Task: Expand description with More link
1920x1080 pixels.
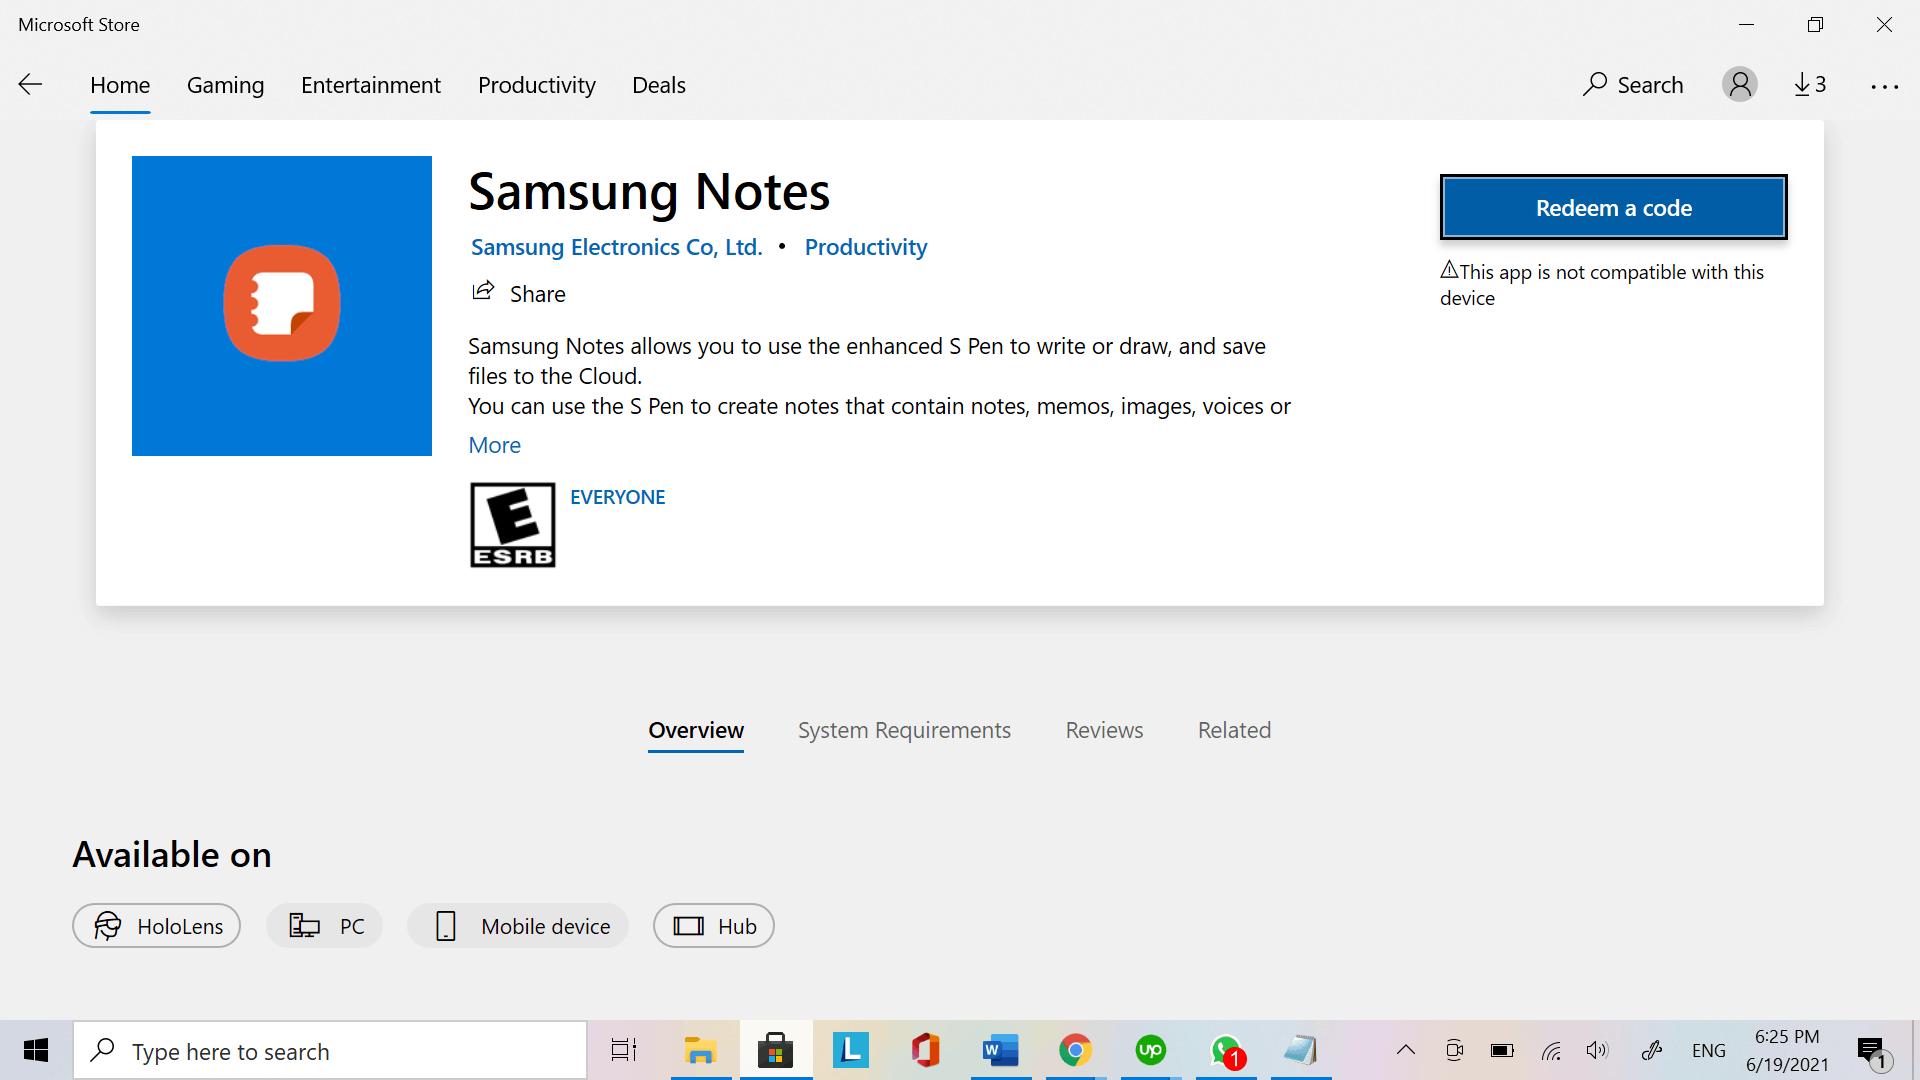Action: [494, 445]
